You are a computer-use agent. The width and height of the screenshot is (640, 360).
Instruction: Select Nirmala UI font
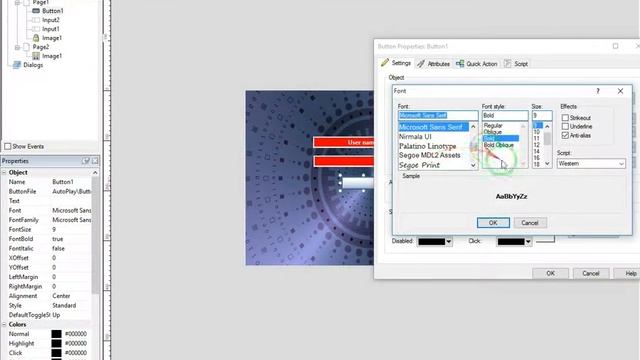tap(415, 137)
